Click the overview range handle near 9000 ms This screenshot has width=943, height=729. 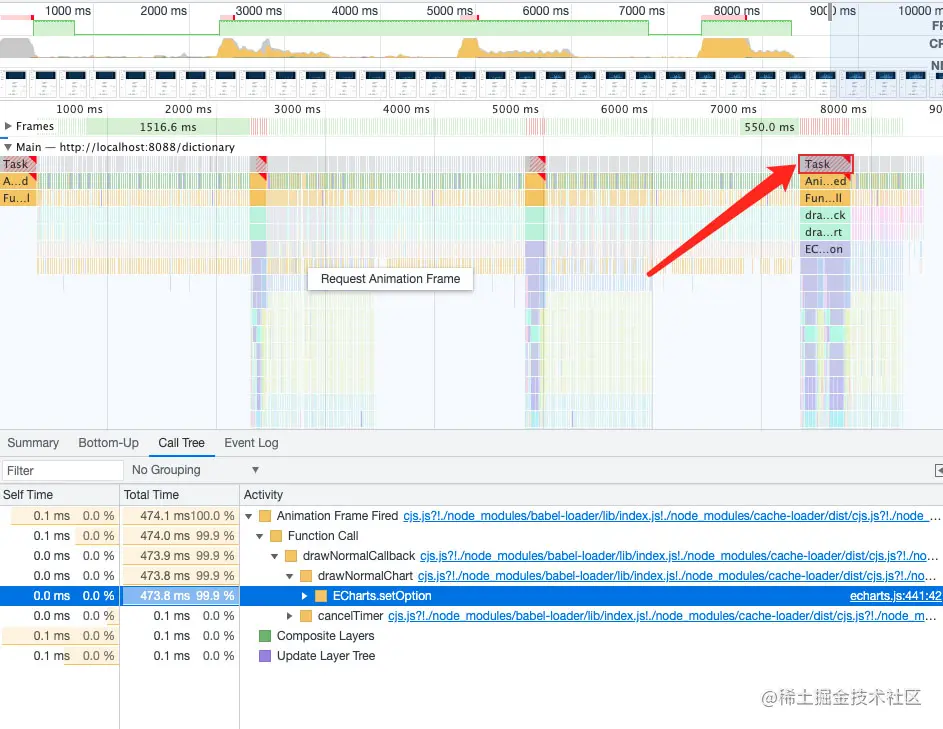831,11
